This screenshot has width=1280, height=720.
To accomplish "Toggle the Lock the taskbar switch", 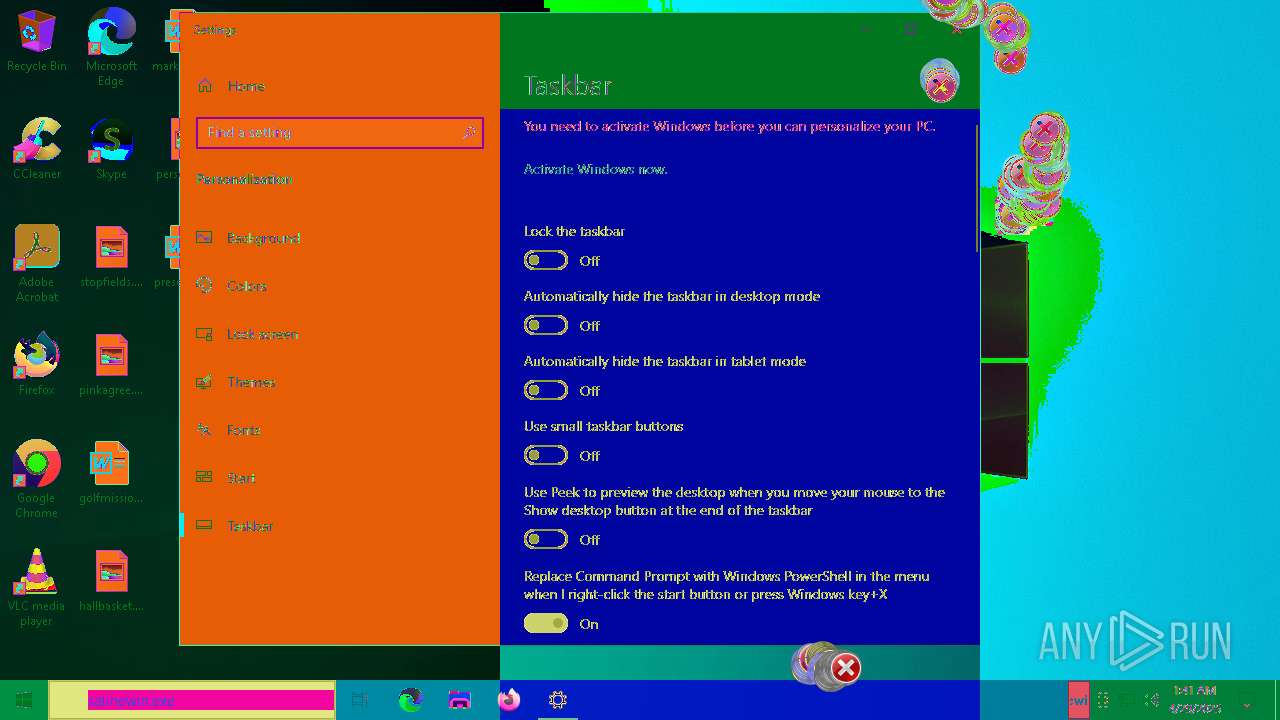I will [x=546, y=260].
